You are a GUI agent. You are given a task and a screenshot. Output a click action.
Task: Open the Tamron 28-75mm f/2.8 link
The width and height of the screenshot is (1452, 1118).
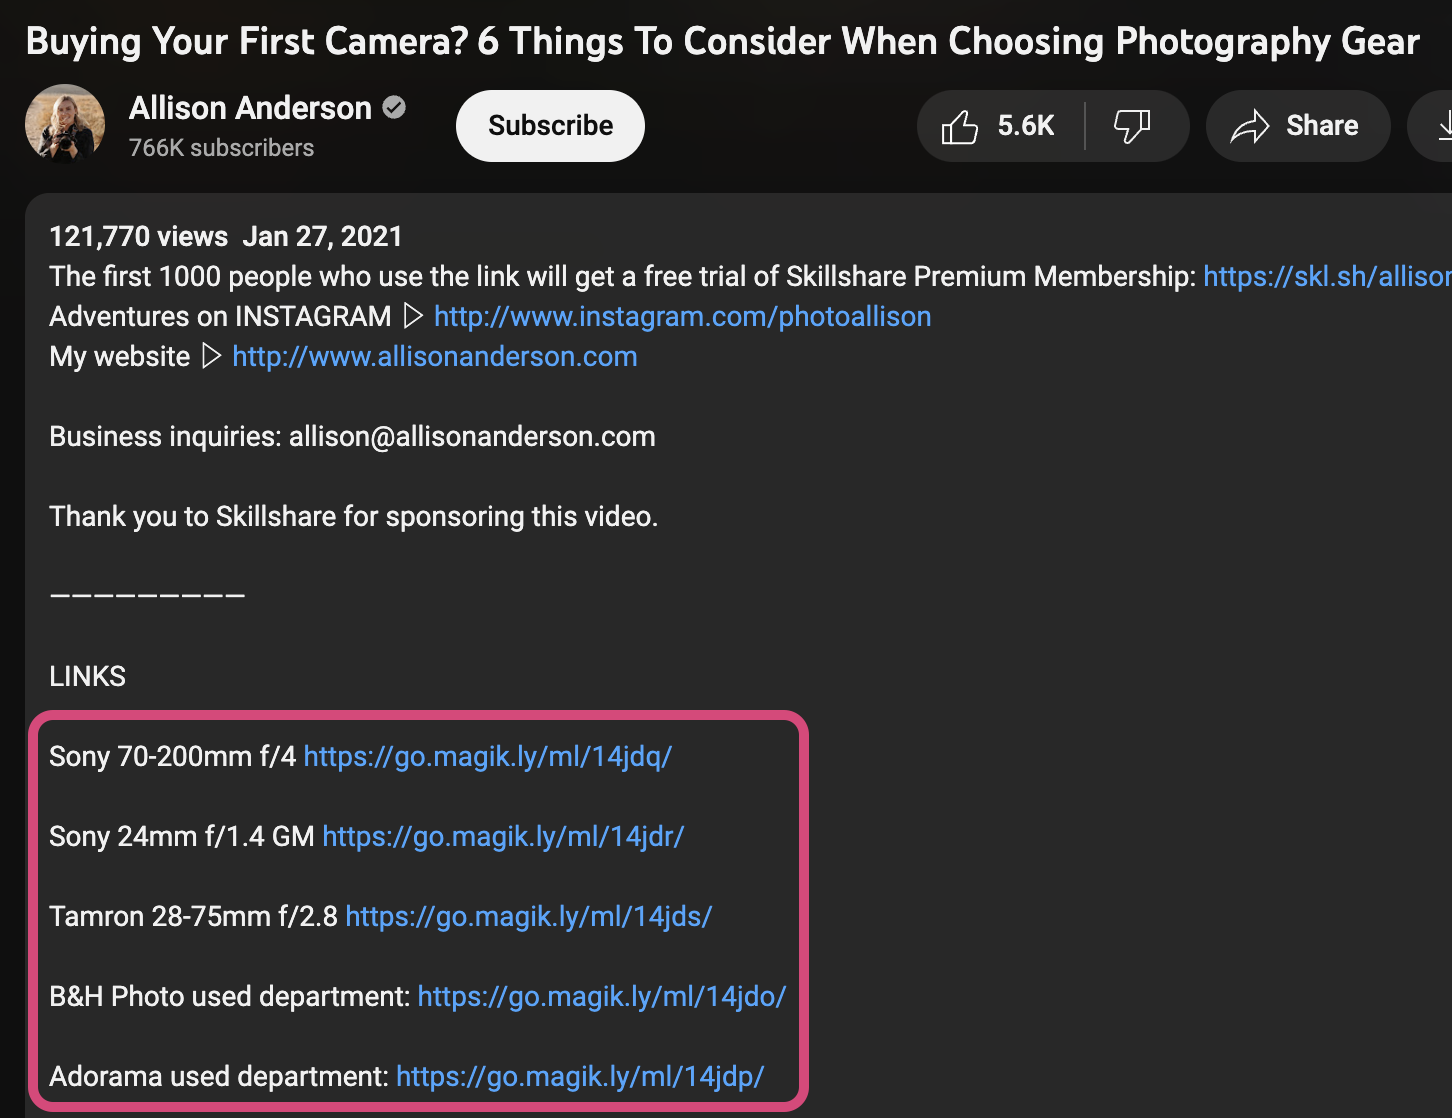(x=528, y=917)
